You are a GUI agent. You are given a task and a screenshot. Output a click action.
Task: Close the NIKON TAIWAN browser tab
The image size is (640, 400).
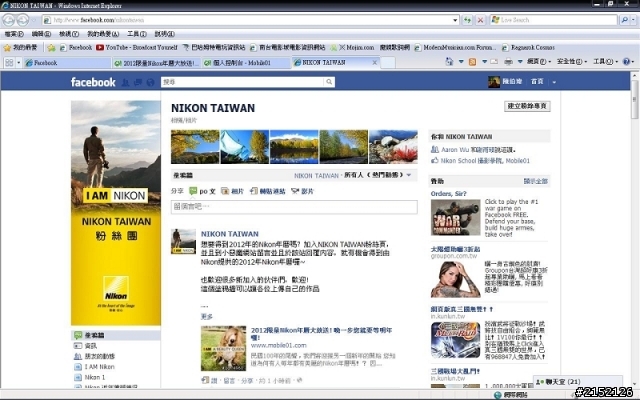pos(375,62)
